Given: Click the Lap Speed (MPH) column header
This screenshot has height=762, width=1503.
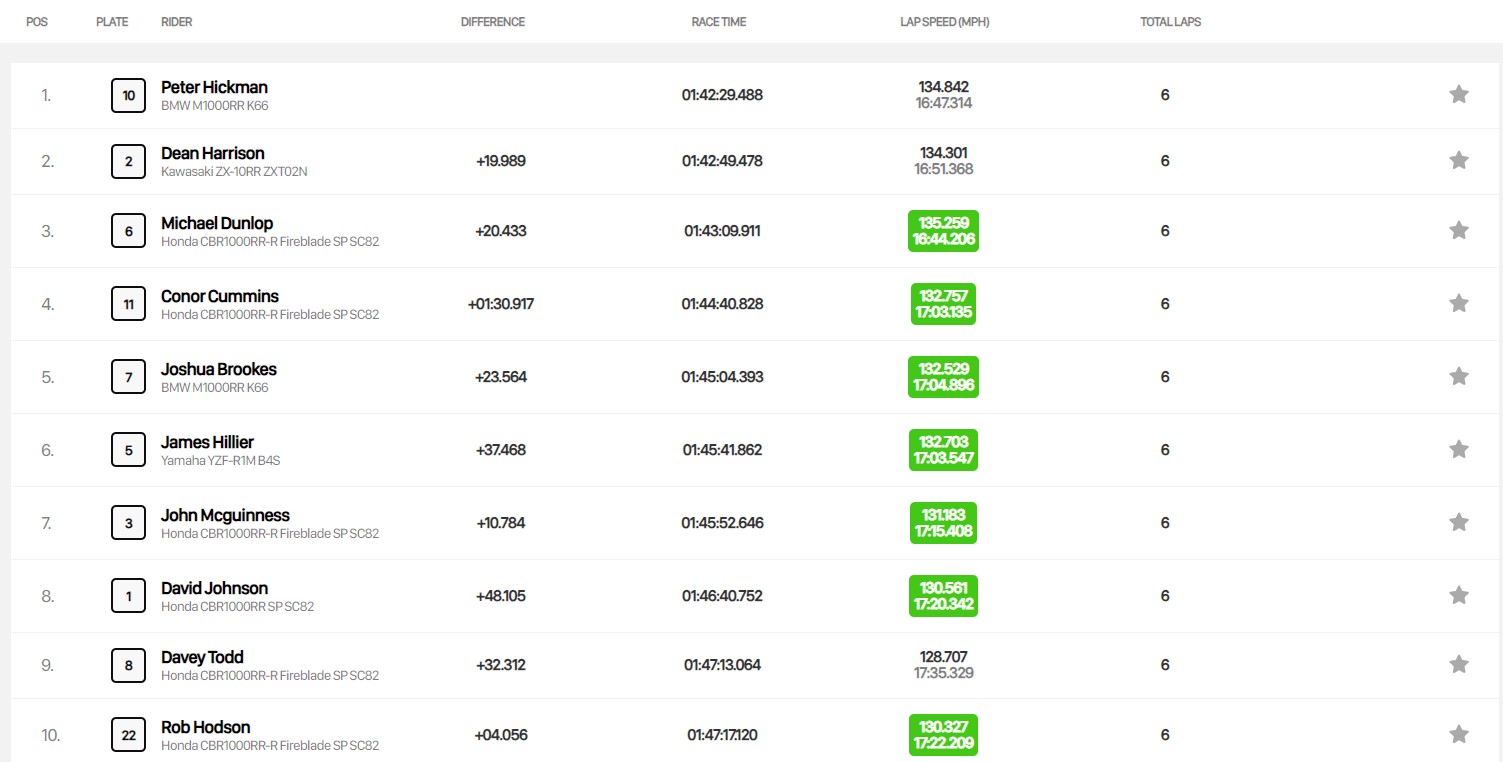Looking at the screenshot, I should pos(944,22).
